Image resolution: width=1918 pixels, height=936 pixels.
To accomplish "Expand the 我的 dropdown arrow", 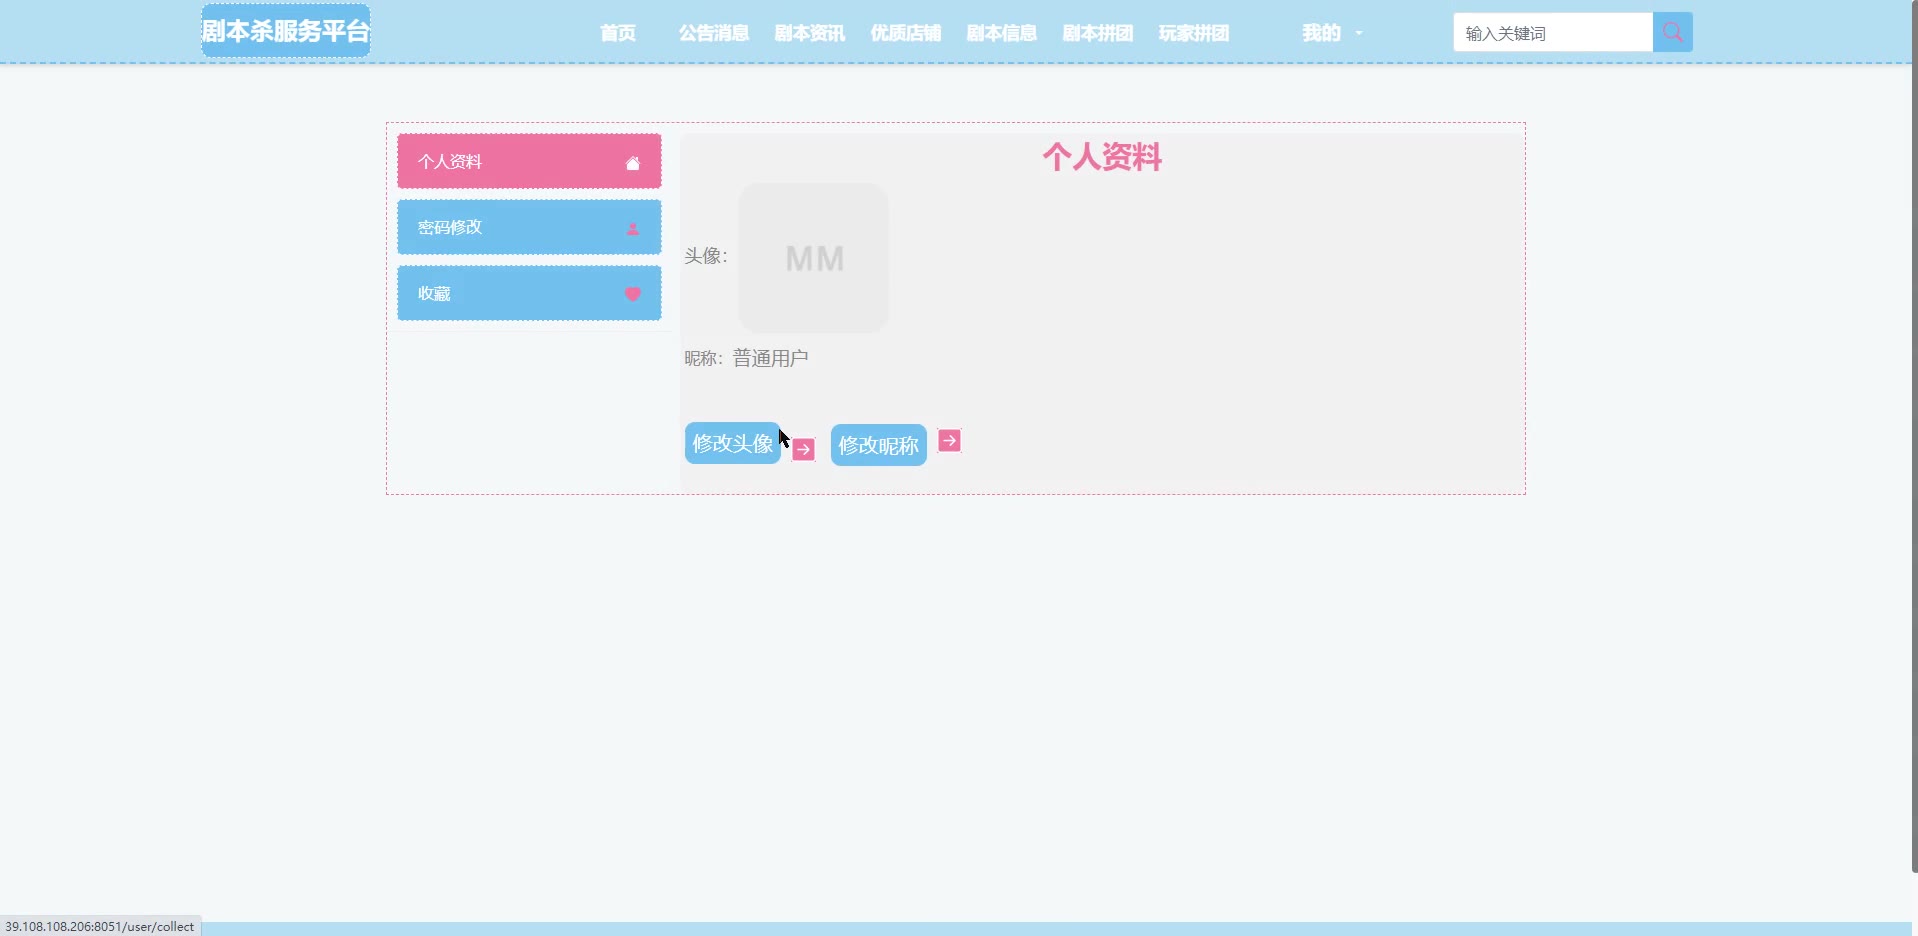I will tap(1359, 33).
